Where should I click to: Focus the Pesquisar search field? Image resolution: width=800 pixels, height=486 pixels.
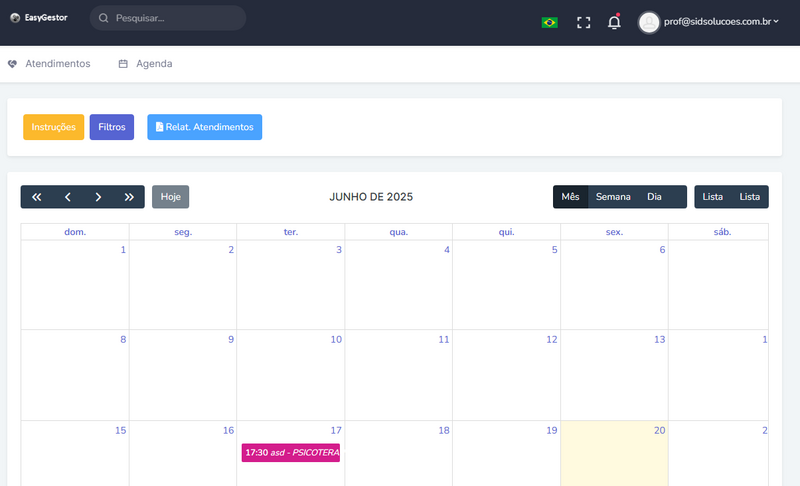click(x=168, y=18)
